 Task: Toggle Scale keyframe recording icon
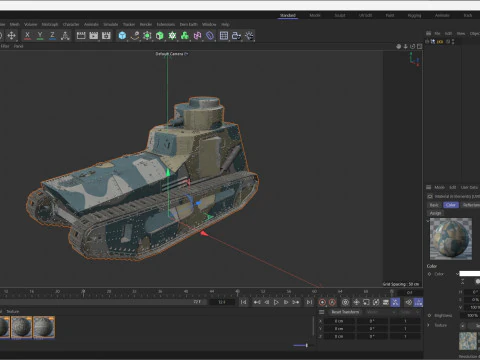pos(366,302)
